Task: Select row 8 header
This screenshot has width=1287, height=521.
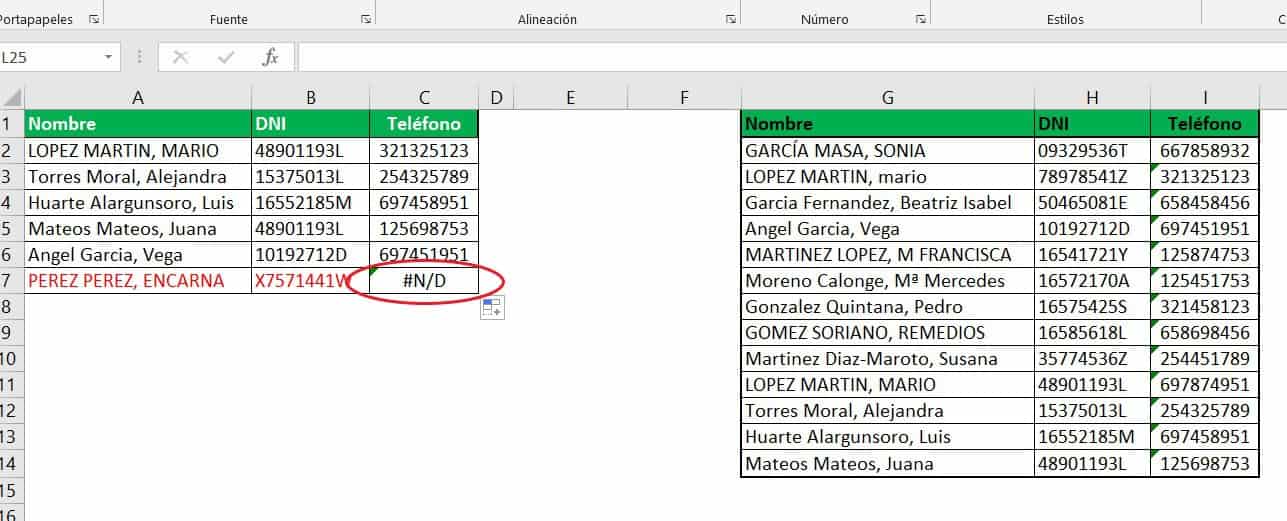Action: [x=11, y=307]
